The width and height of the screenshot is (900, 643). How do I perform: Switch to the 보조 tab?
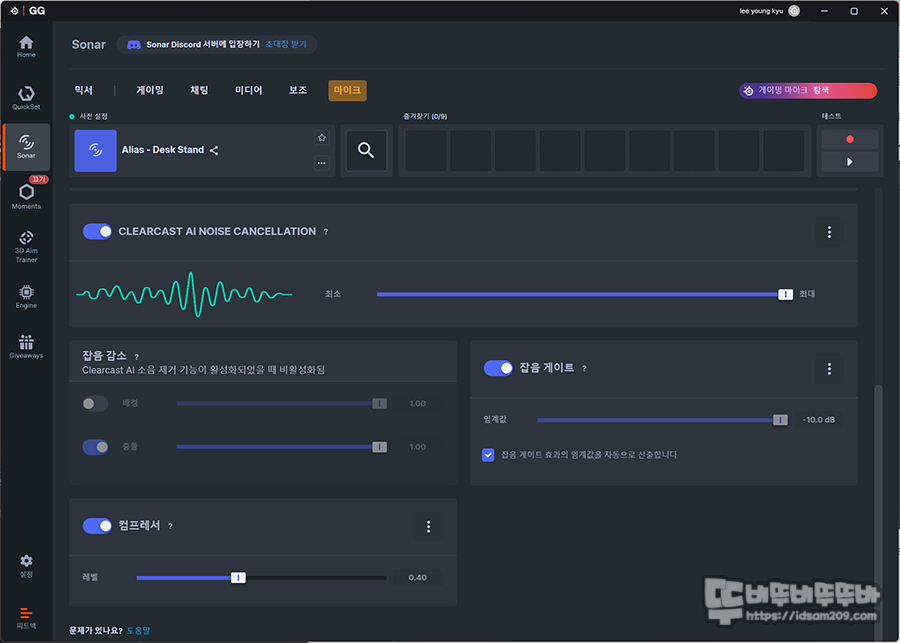298,90
